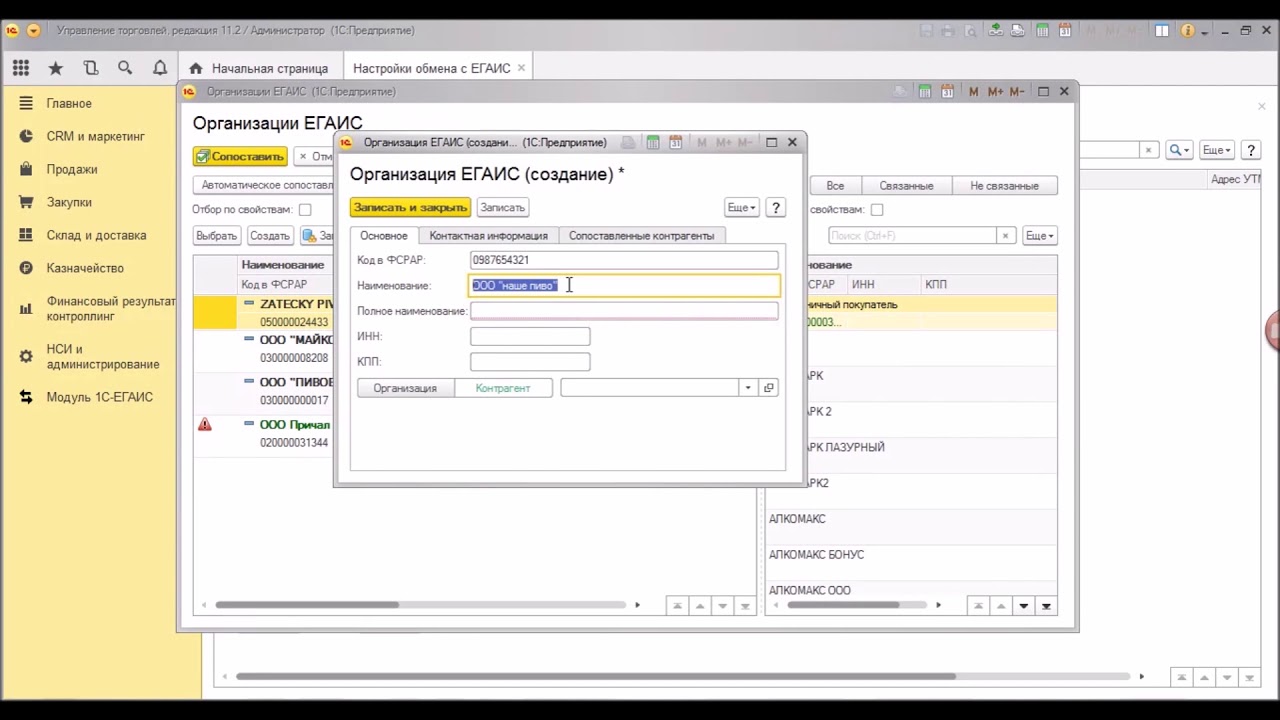Click Сопоставить button
Viewport: 1280px width, 720px height.
point(240,156)
